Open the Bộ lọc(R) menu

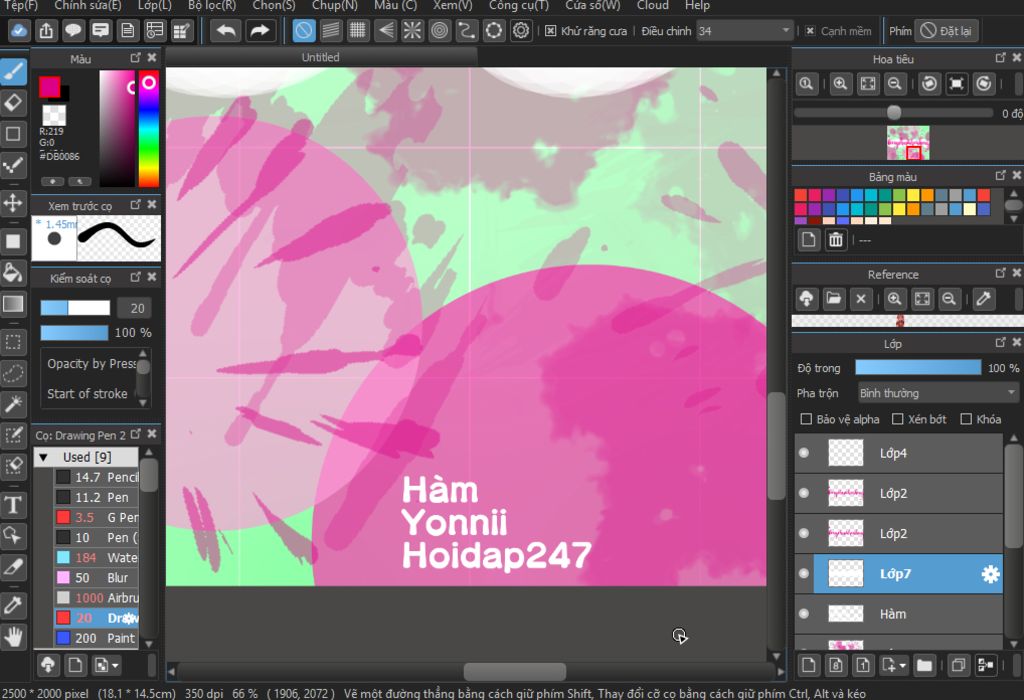pos(212,6)
